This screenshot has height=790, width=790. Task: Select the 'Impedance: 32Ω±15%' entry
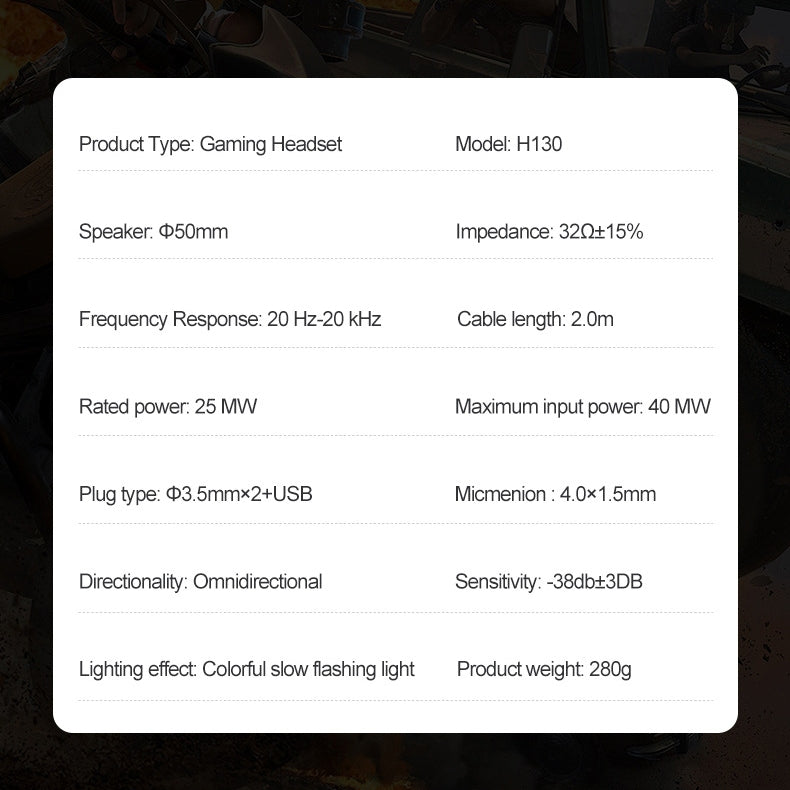point(549,232)
